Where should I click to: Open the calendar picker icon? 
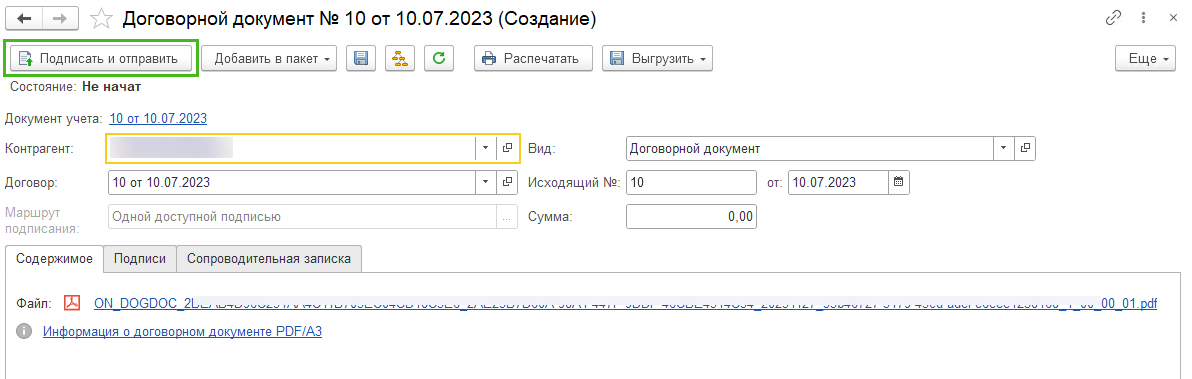coord(899,182)
